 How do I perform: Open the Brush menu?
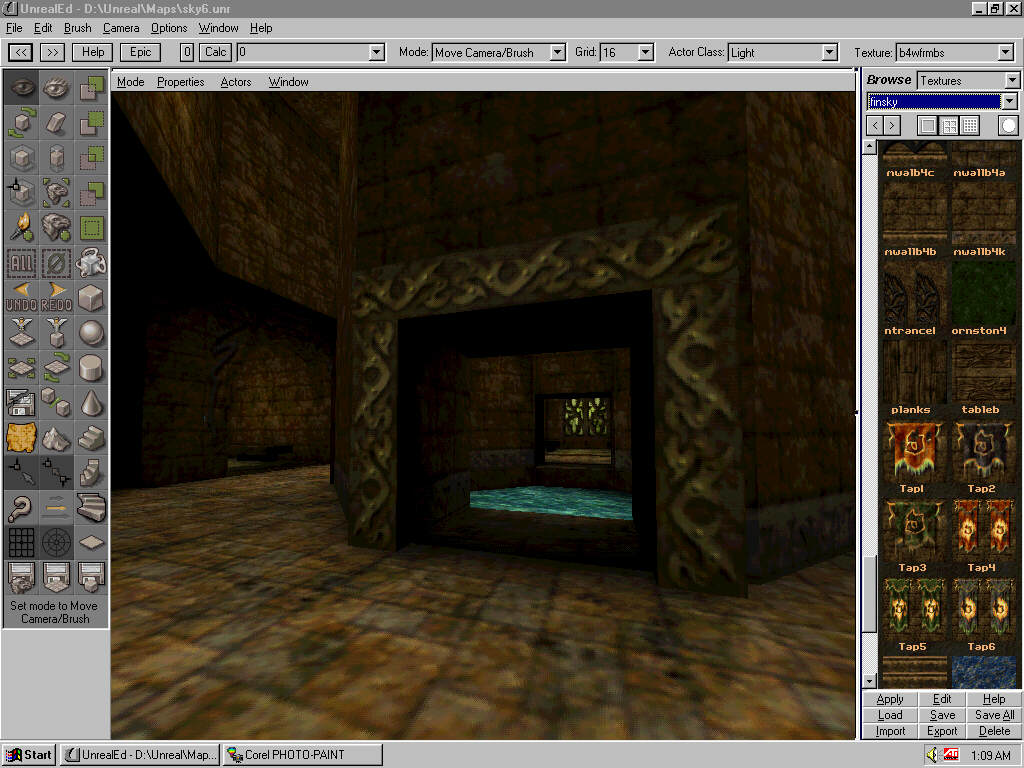77,28
